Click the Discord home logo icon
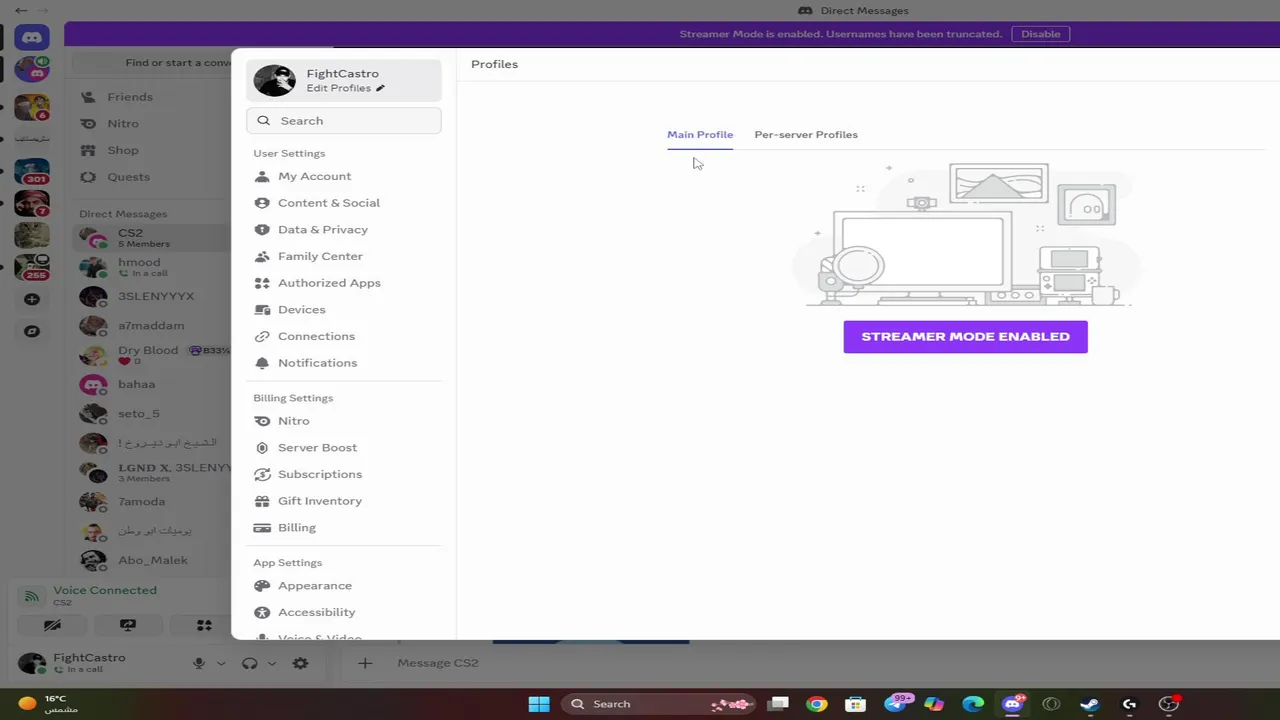Screen dimensions: 1280x720 pos(32,38)
